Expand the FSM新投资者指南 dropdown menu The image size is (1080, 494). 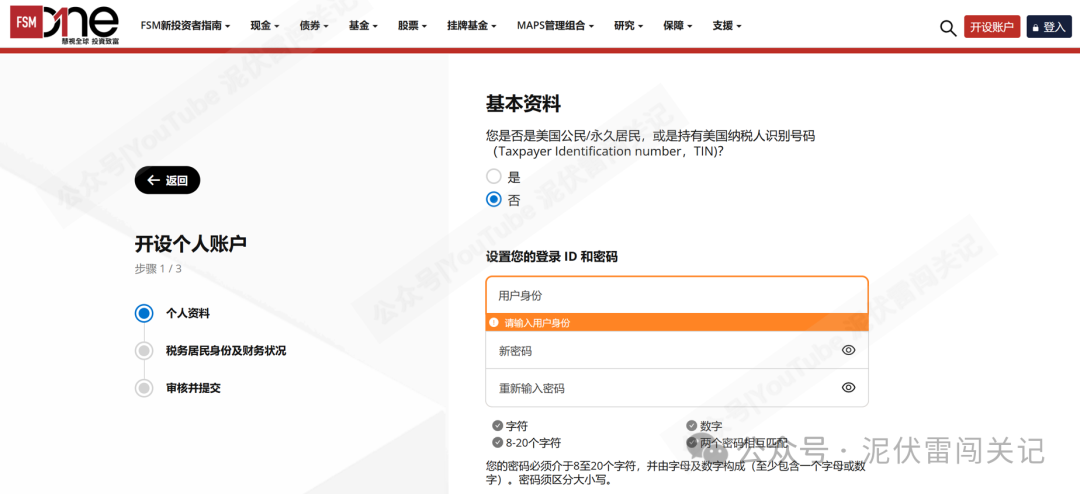point(185,26)
